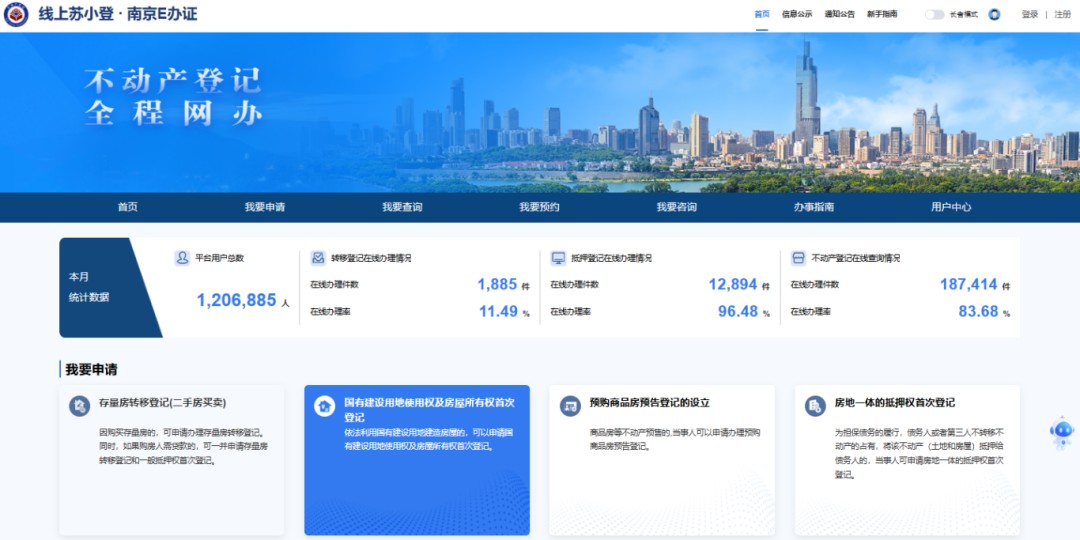
Task: Click the 新手指南 top link
Action: pyautogui.click(x=882, y=14)
